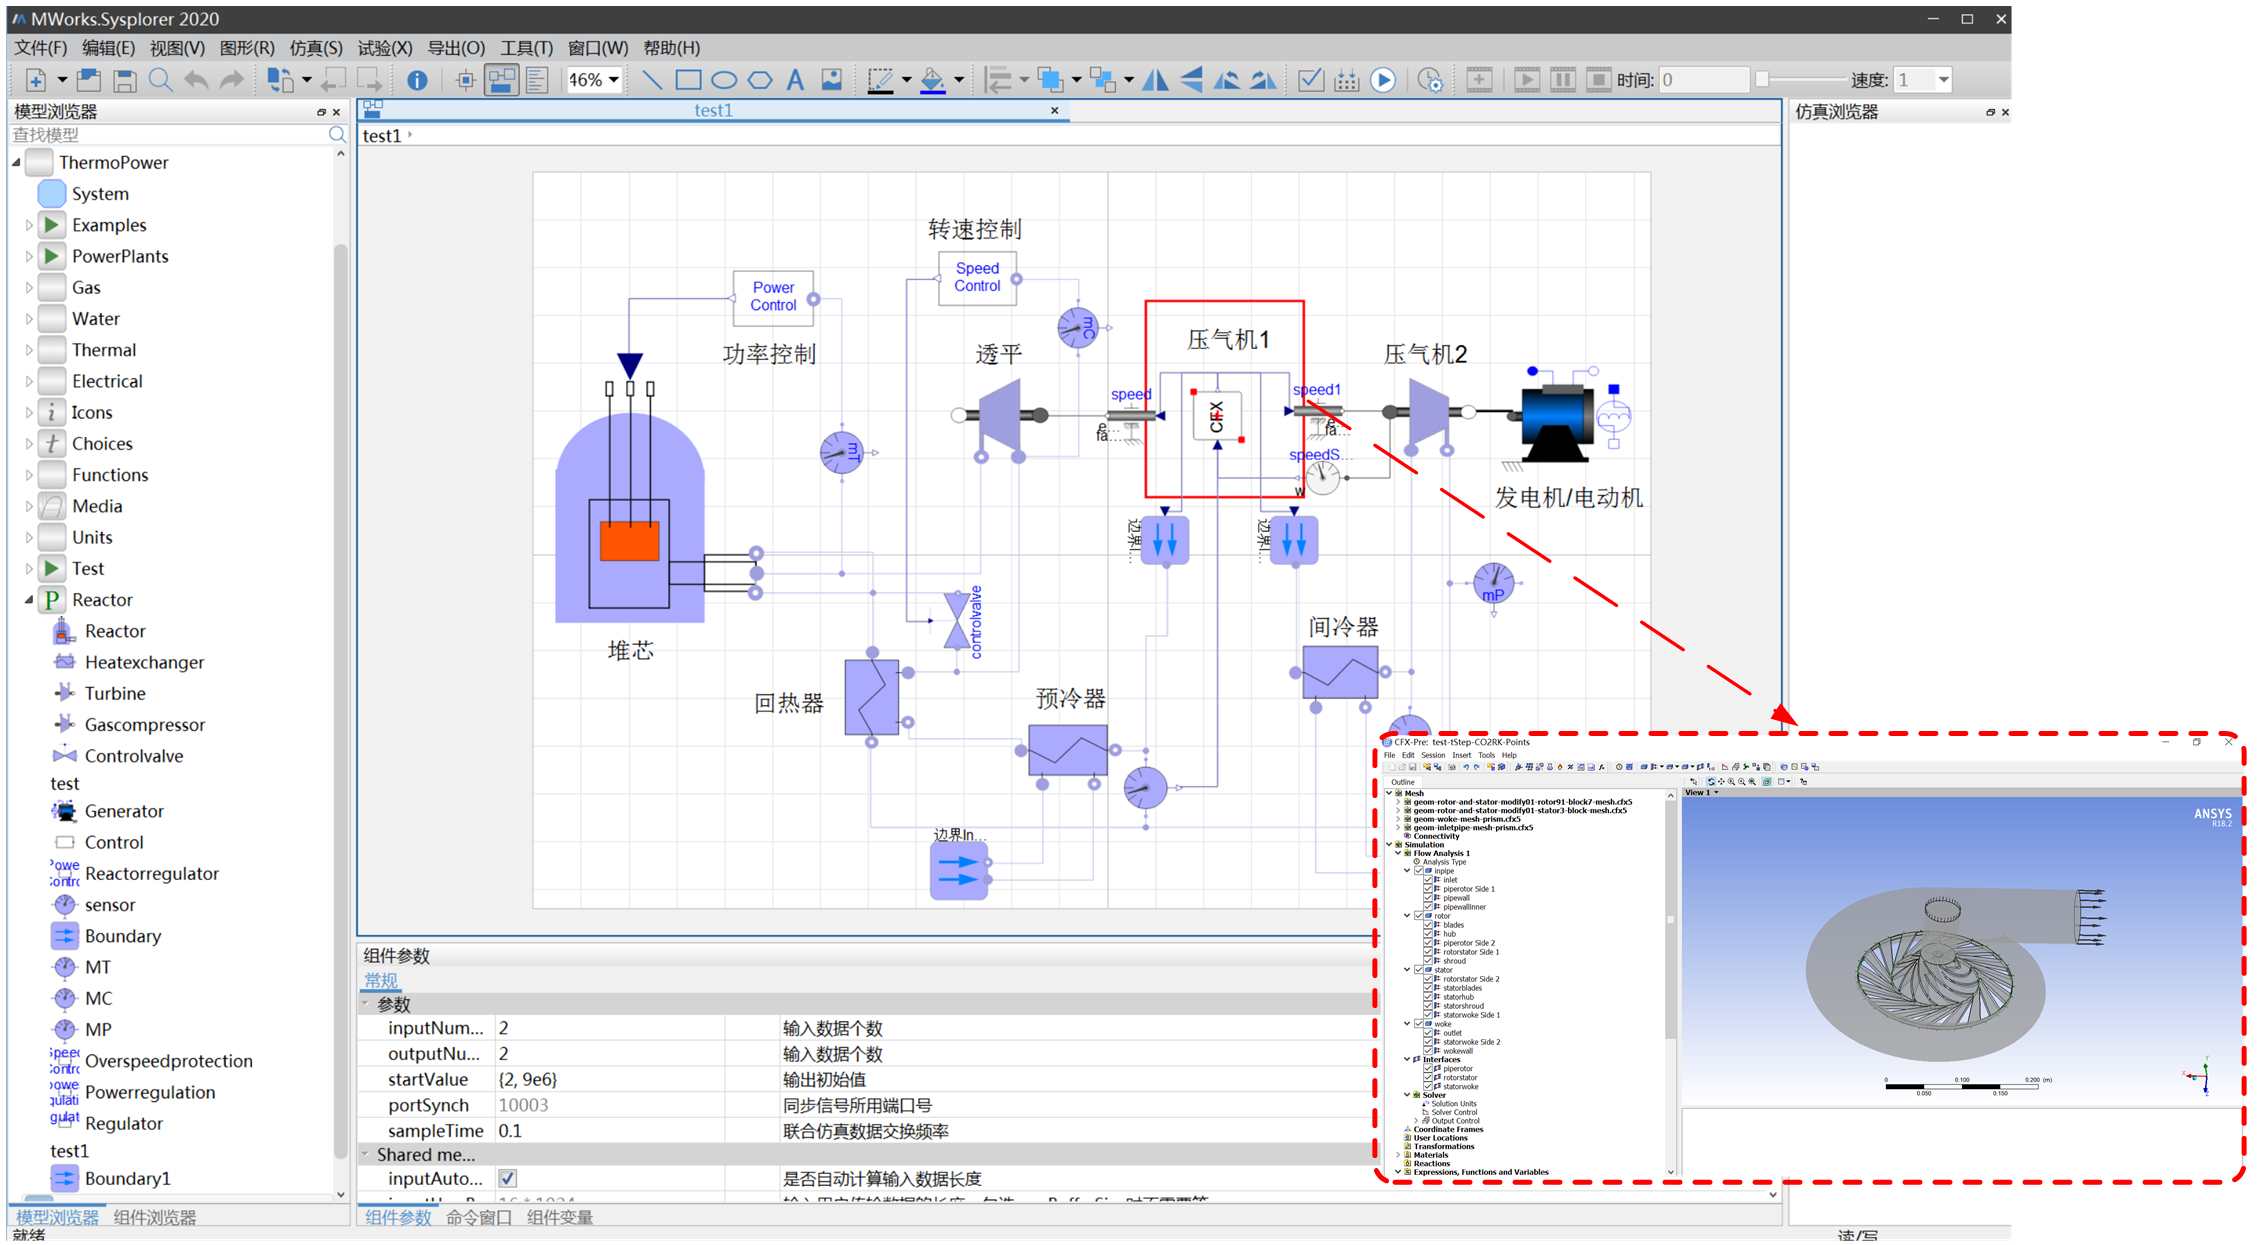This screenshot has width=2266, height=1245.
Task: Uncheck the piperotor interface checkbox in CFX-Pre
Action: [x=1428, y=1069]
